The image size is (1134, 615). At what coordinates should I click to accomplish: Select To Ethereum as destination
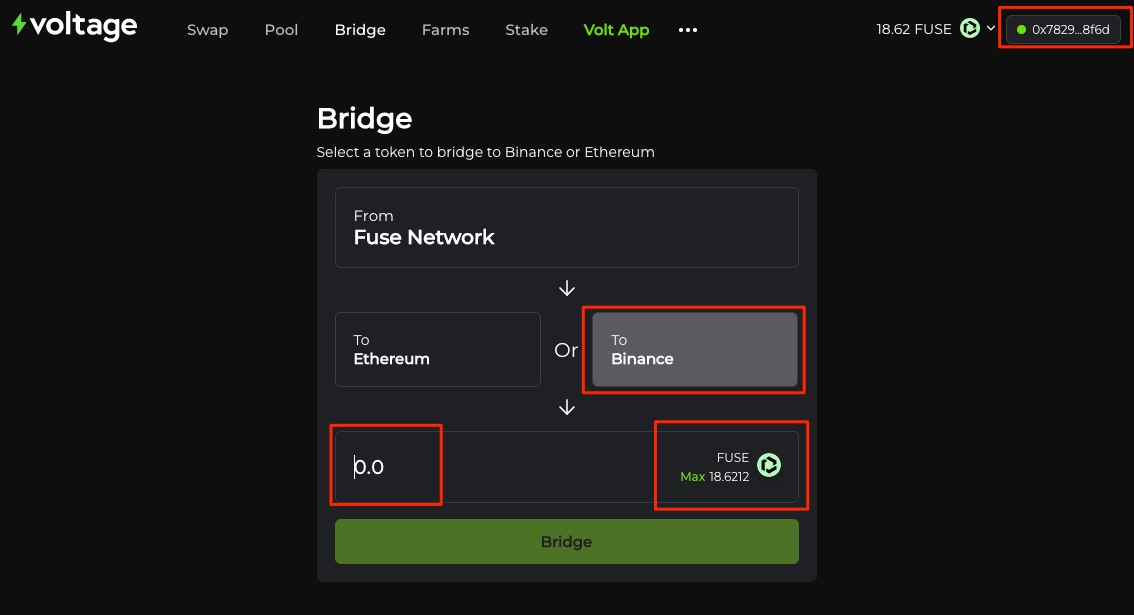coord(437,349)
